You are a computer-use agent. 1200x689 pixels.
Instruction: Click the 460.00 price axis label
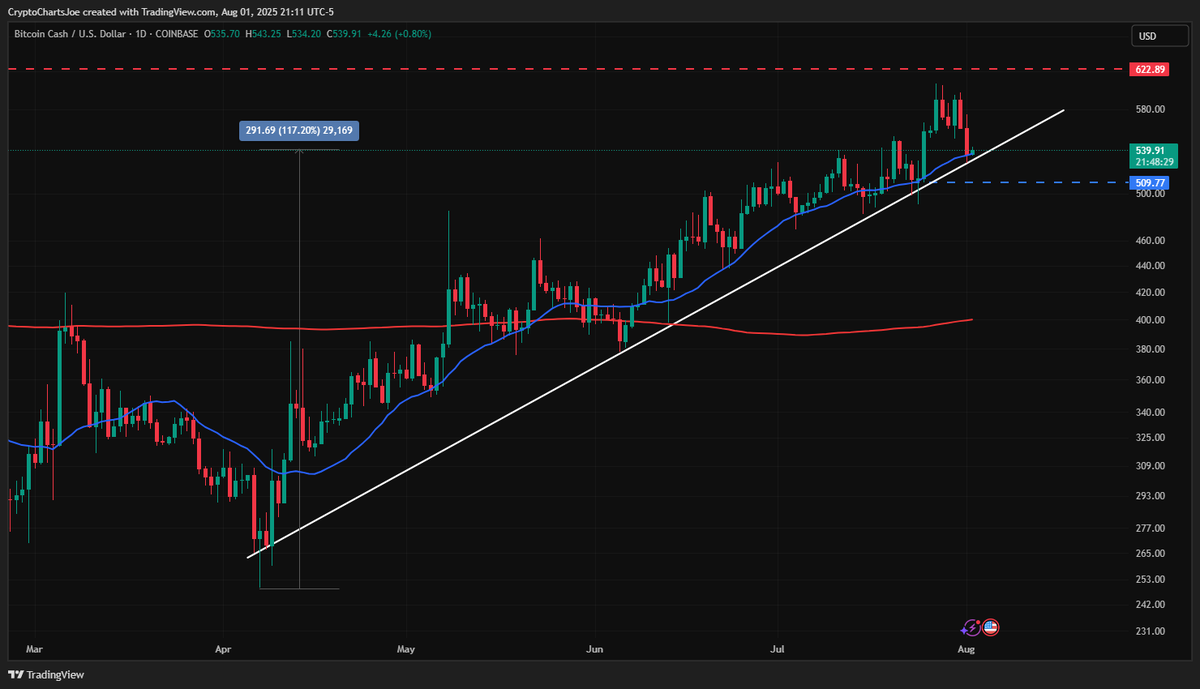point(1150,241)
